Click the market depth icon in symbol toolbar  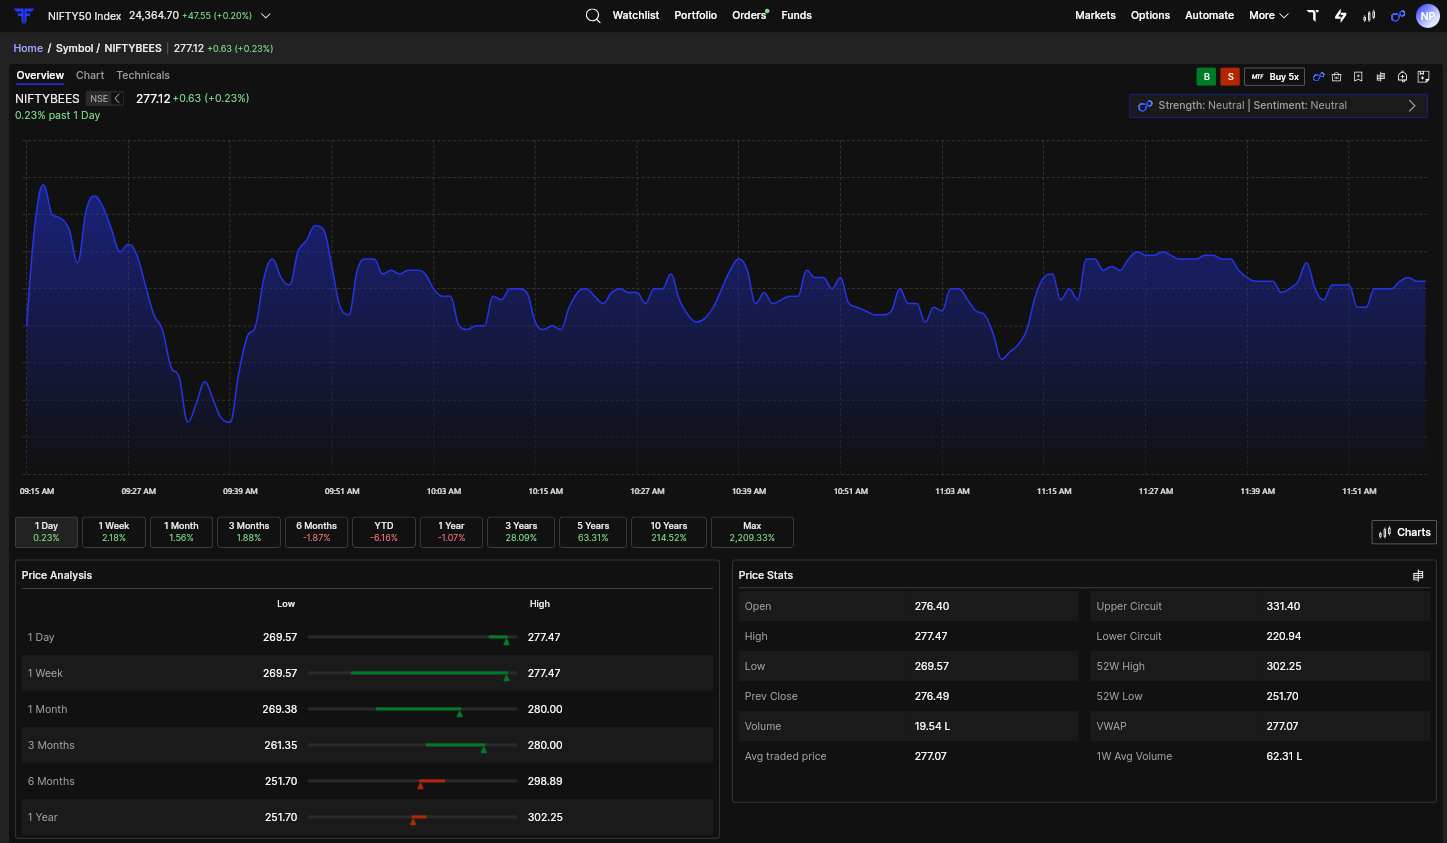click(x=1381, y=77)
